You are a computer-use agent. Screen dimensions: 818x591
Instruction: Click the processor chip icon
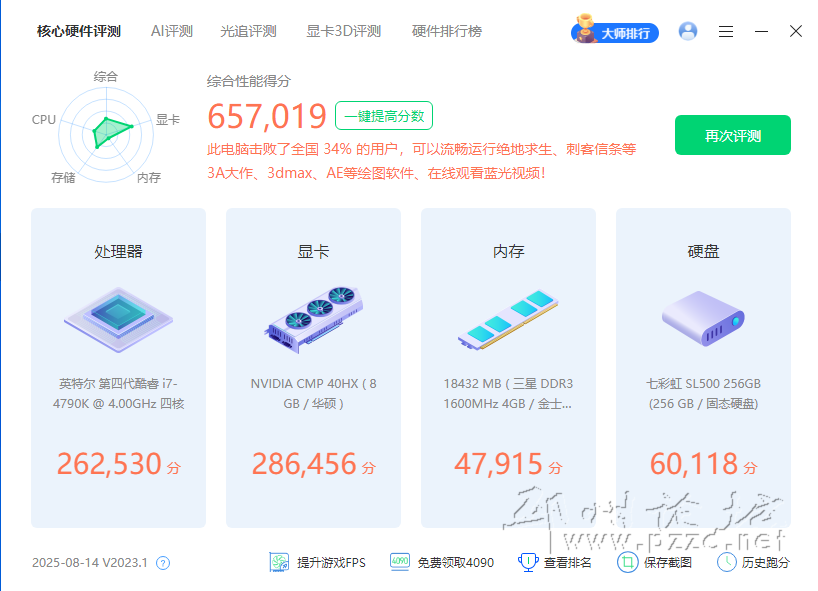coord(118,319)
